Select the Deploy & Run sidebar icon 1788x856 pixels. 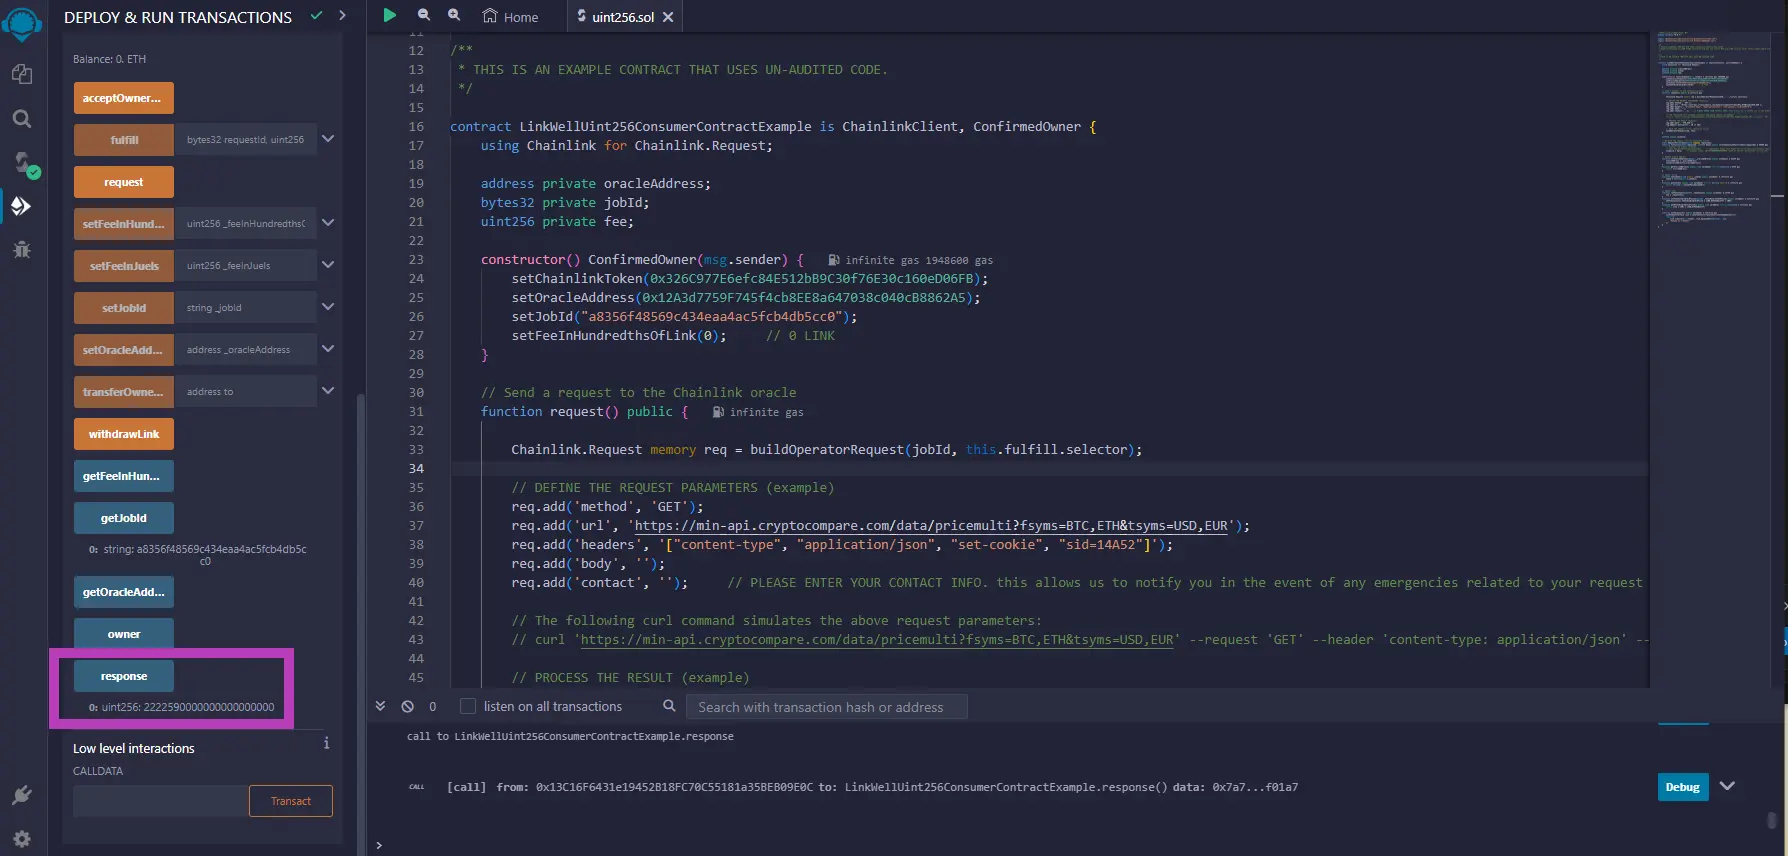tap(21, 206)
